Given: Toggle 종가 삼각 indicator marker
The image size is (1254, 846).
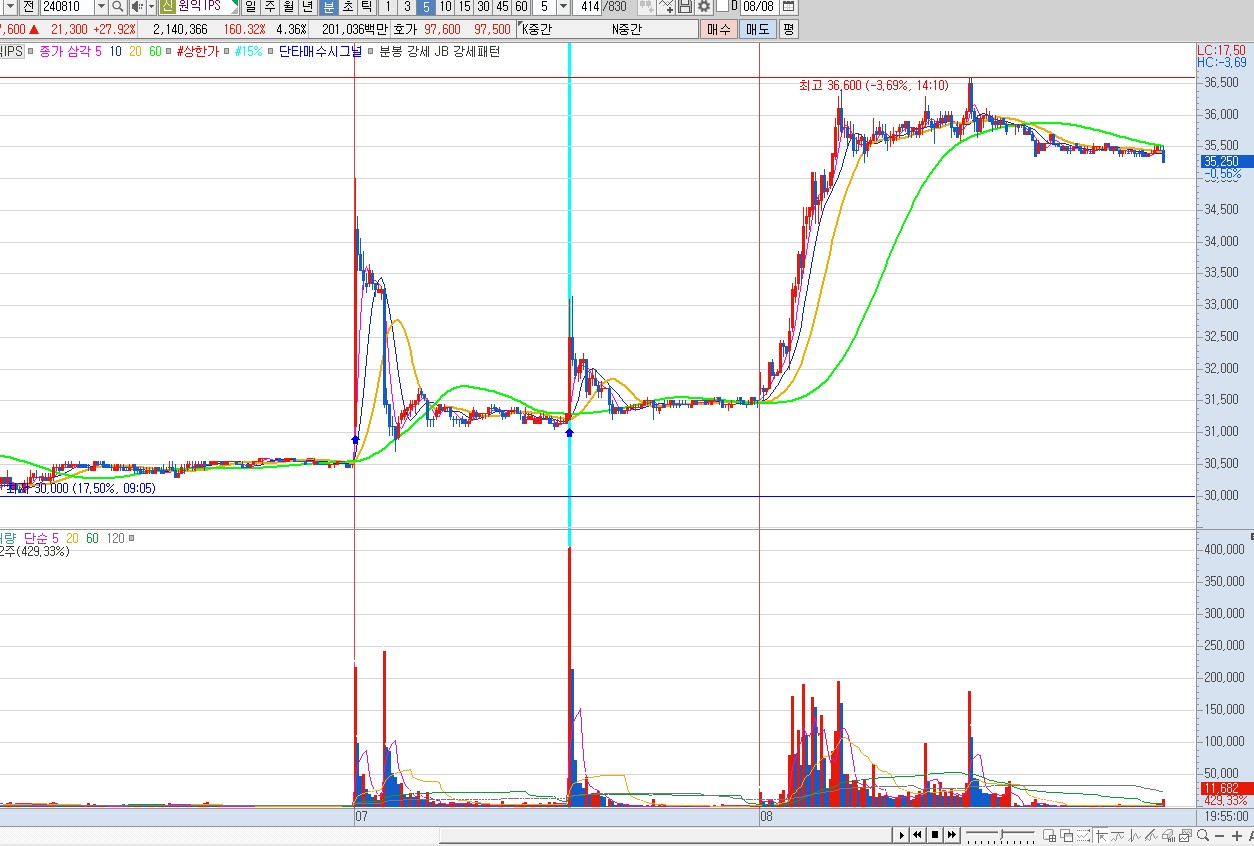Looking at the screenshot, I should point(31,51).
